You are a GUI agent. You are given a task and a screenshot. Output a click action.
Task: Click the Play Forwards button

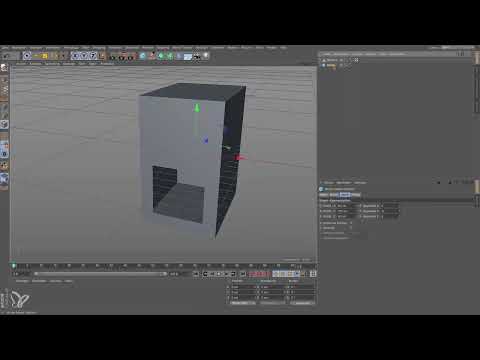point(219,274)
